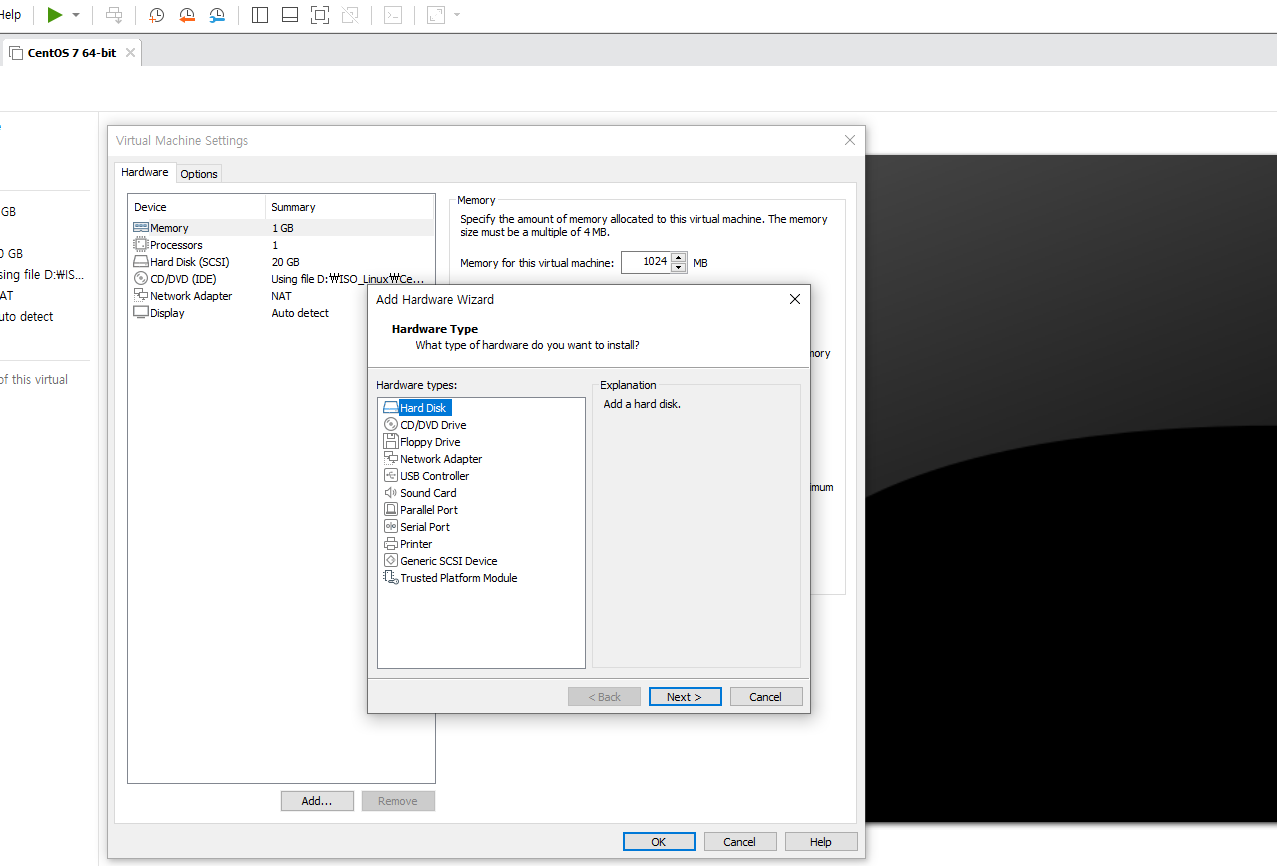The height and width of the screenshot is (866, 1277).
Task: Click the 20 GB hard disk summary
Action: pos(286,262)
